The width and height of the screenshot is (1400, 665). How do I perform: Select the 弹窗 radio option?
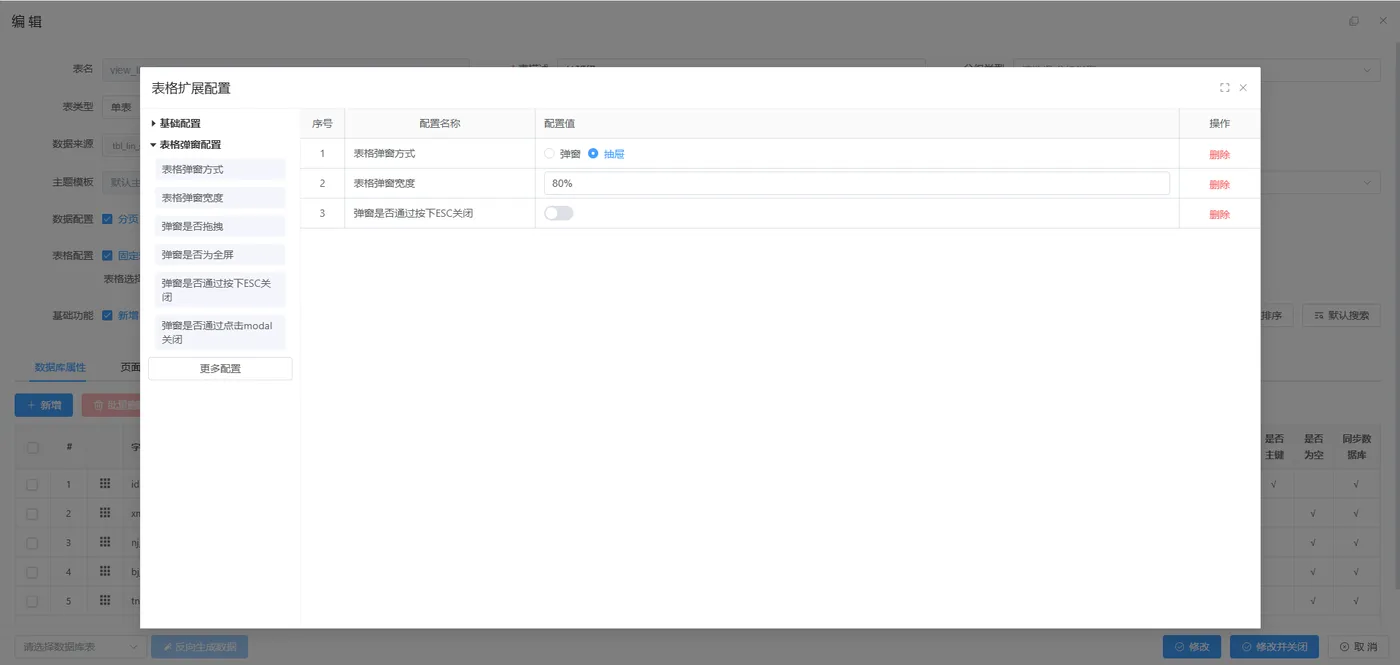[x=563, y=154]
